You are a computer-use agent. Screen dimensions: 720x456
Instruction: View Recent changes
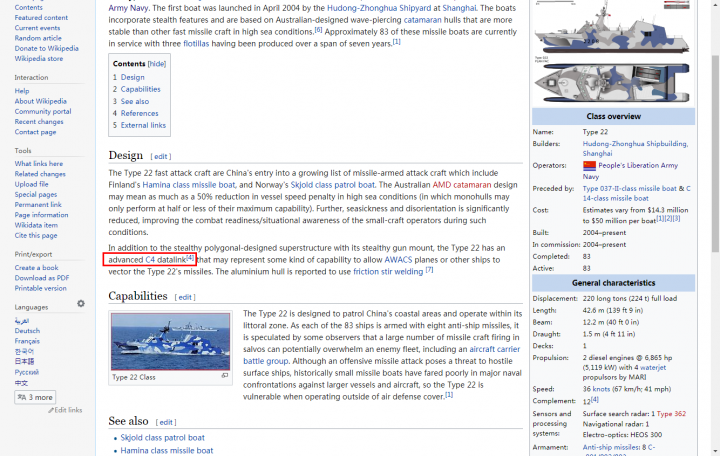coord(39,122)
